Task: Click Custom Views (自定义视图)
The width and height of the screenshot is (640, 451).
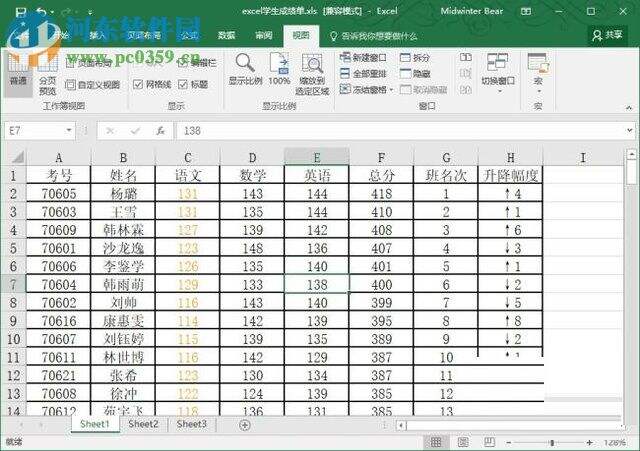Action: pos(93,84)
